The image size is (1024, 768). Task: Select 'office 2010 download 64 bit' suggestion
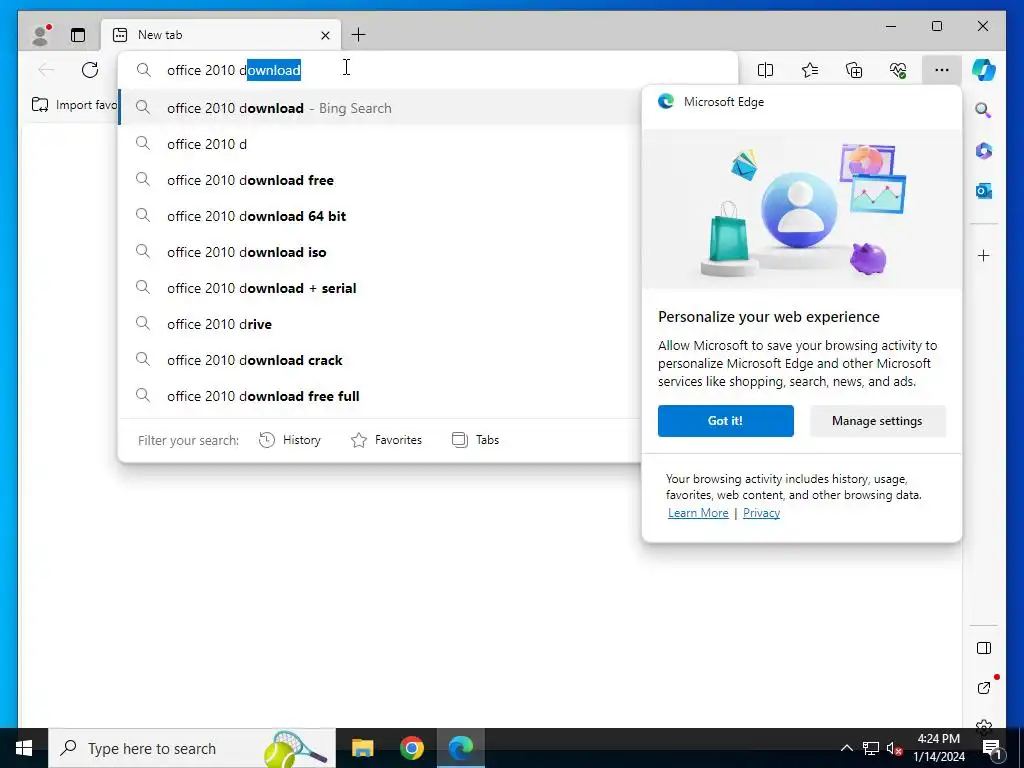point(379,216)
